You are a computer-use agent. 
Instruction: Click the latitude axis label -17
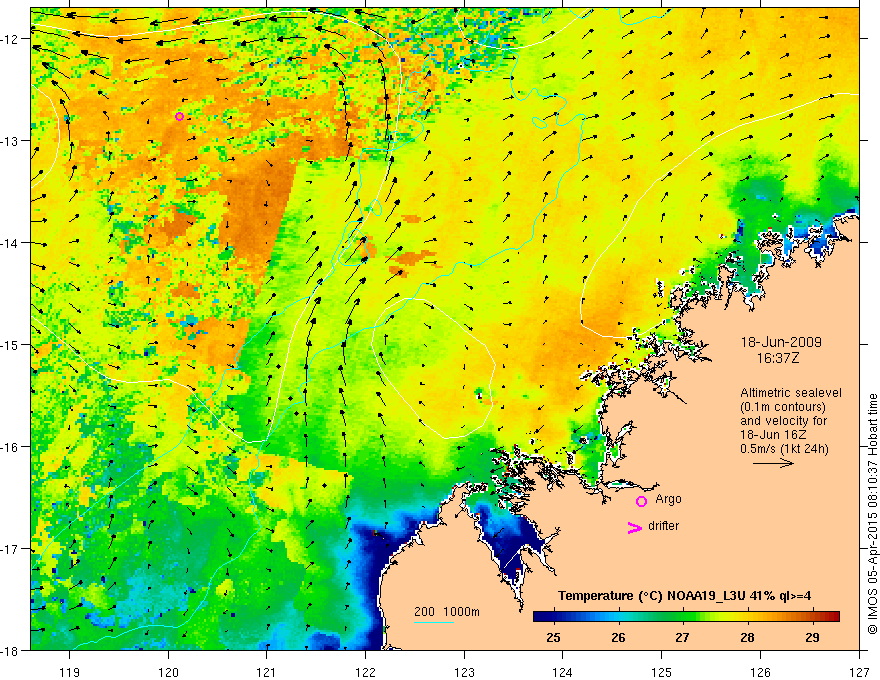[11, 548]
